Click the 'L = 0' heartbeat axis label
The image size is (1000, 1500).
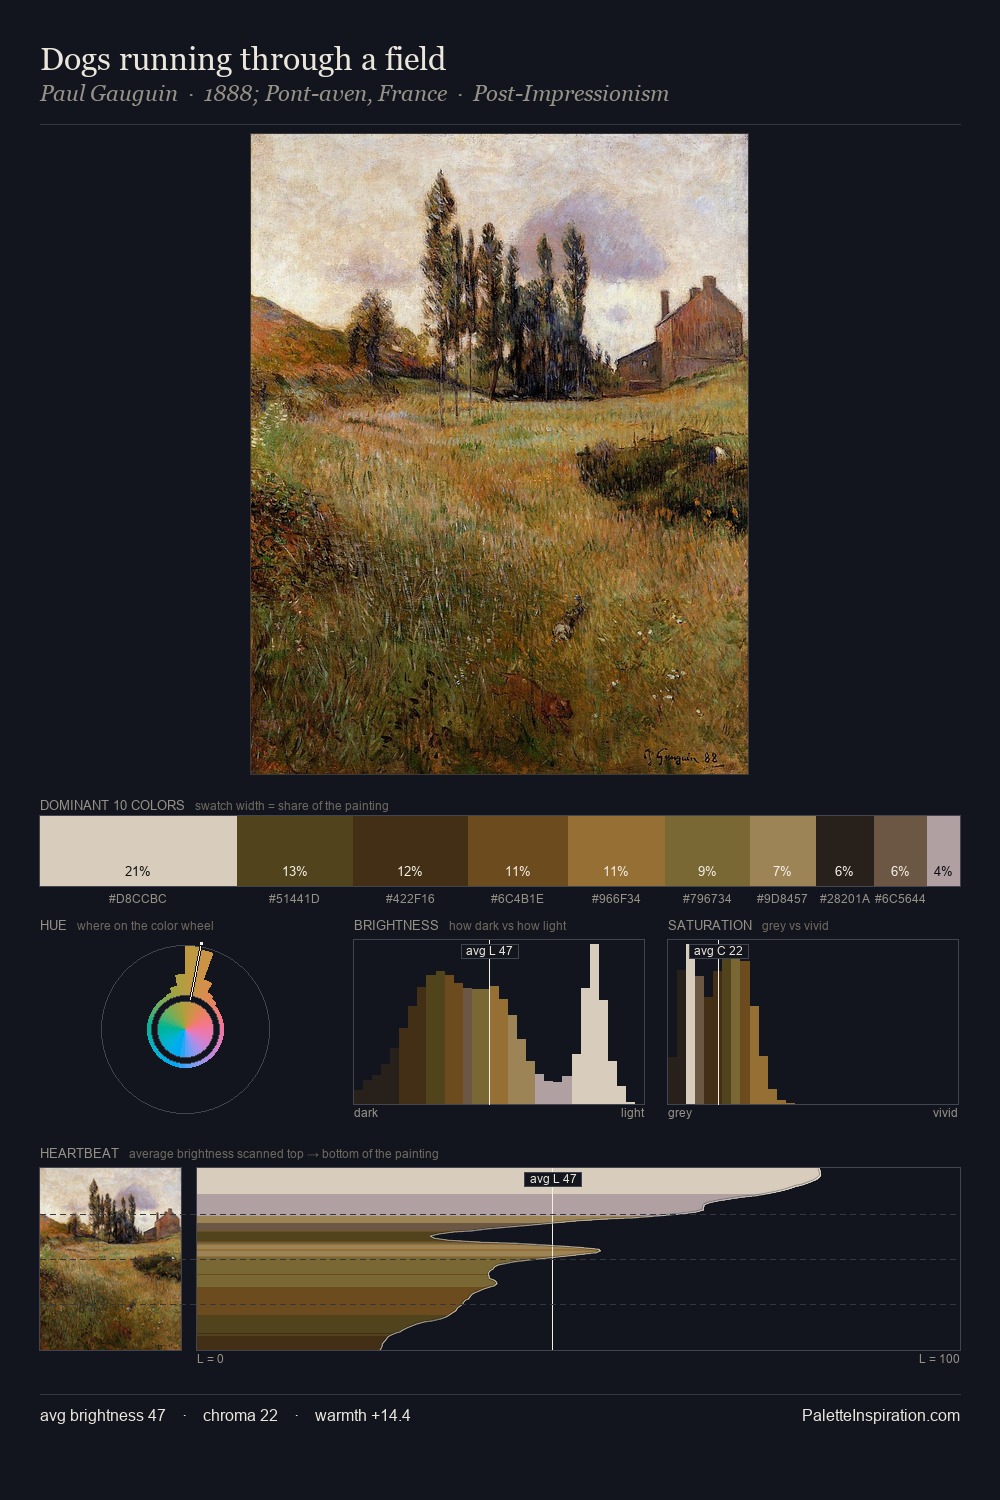coord(210,1359)
